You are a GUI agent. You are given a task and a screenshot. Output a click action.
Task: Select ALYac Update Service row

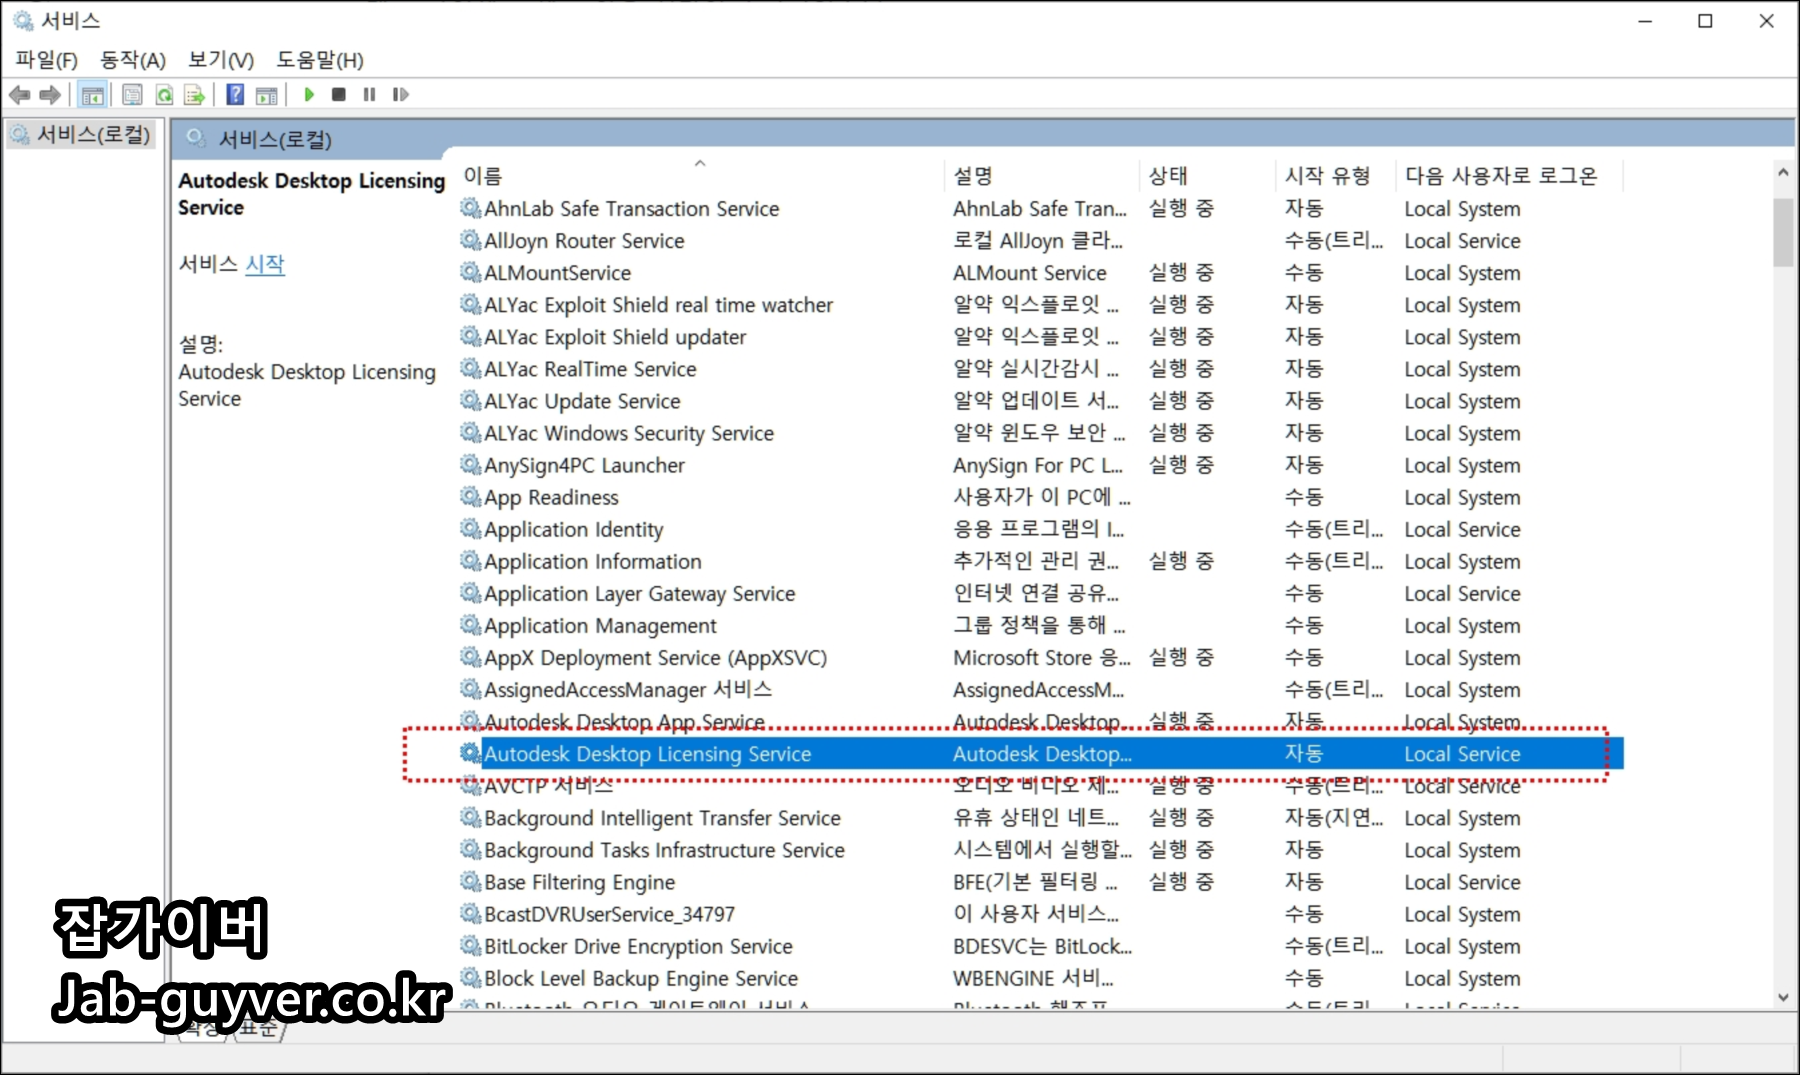(1040, 401)
